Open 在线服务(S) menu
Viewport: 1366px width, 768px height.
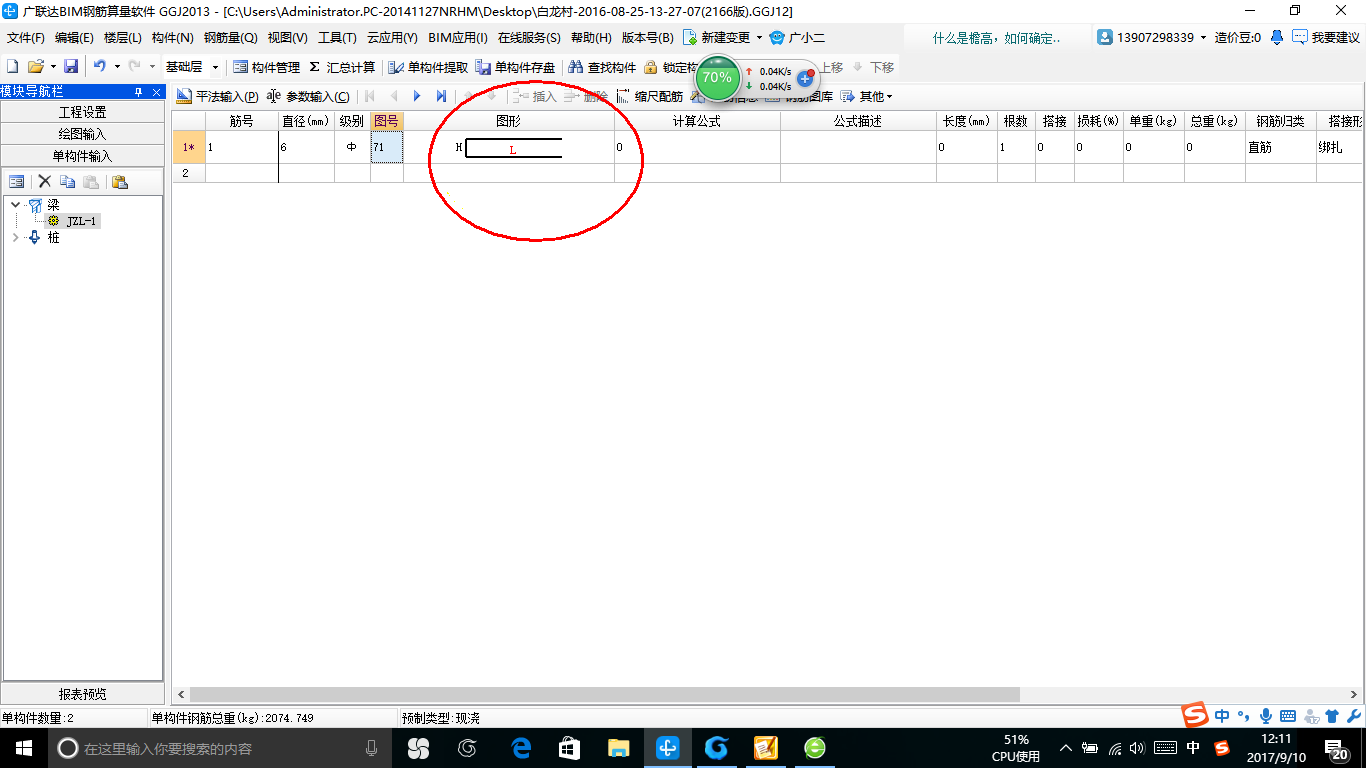(529, 37)
